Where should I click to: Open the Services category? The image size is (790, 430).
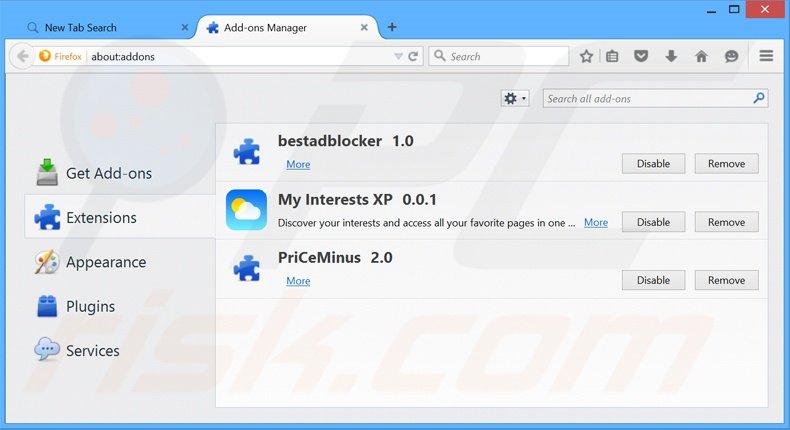(120, 350)
